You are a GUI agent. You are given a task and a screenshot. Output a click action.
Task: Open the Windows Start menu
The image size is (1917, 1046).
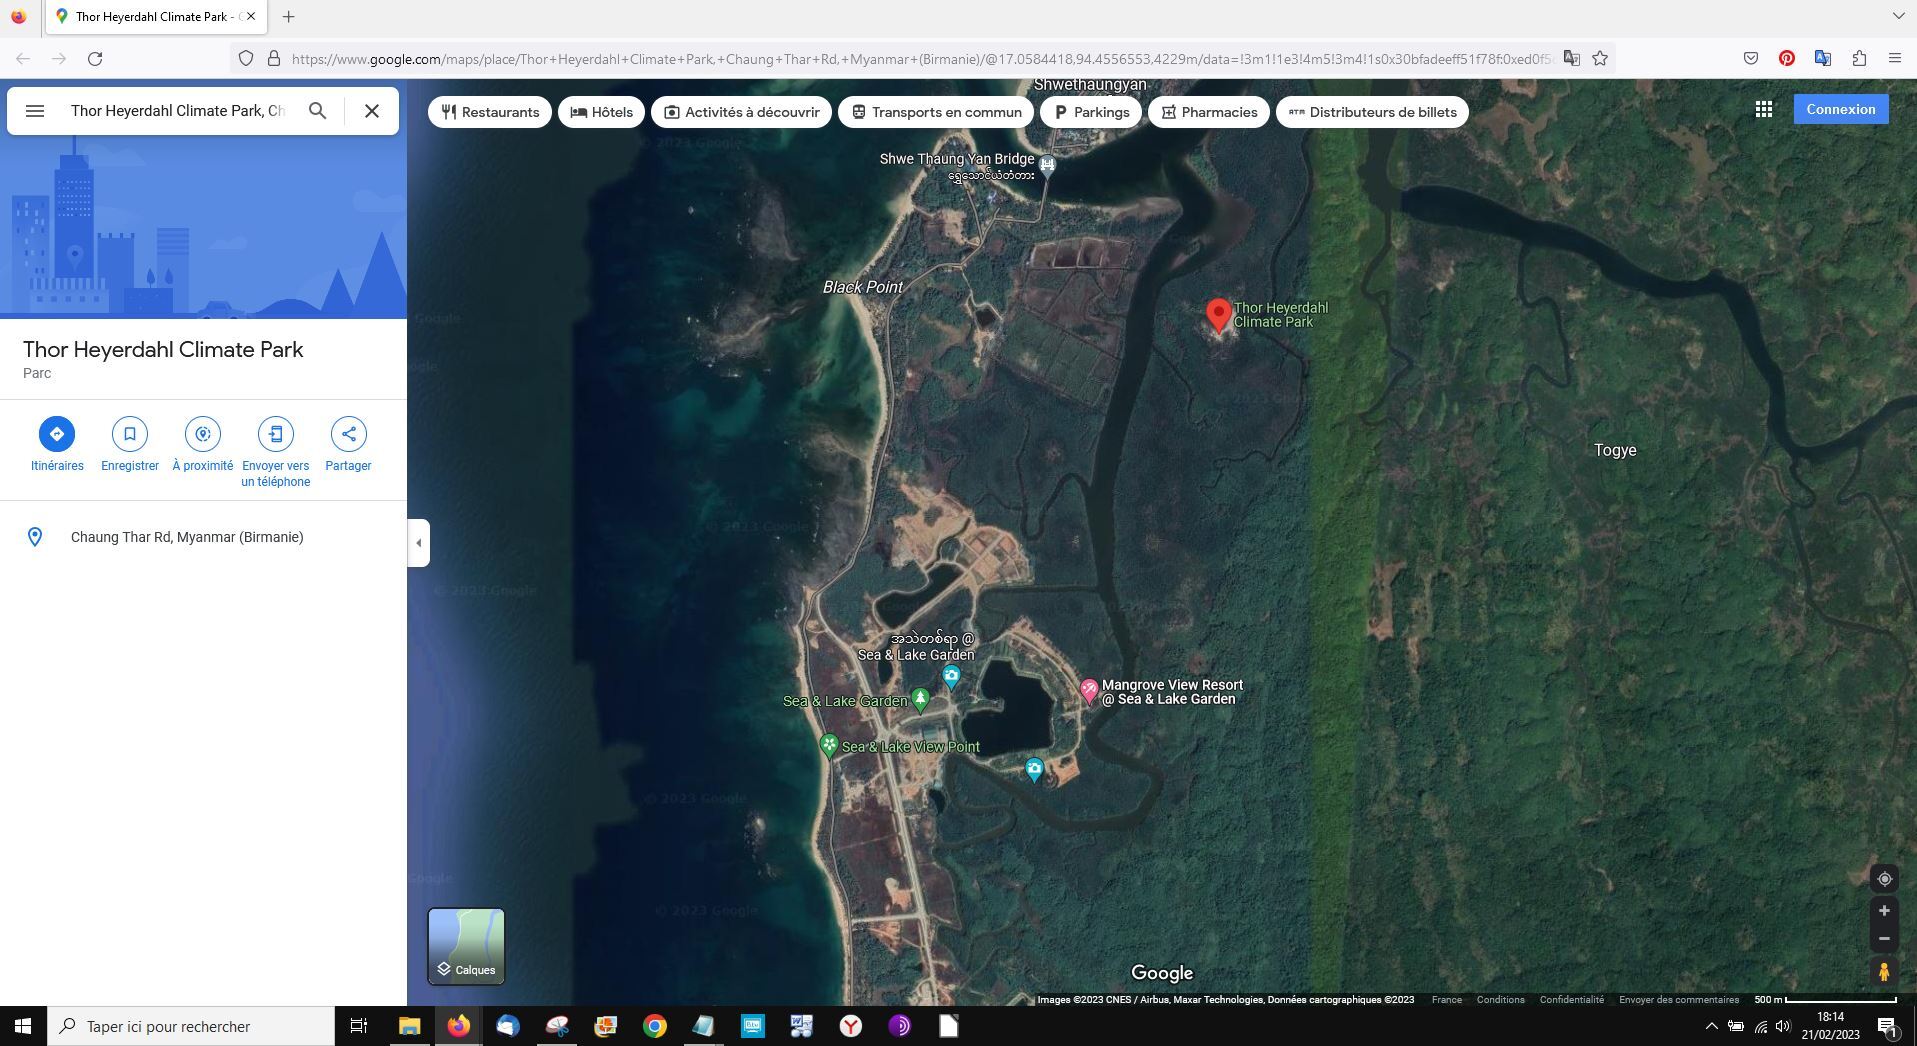tap(23, 1026)
